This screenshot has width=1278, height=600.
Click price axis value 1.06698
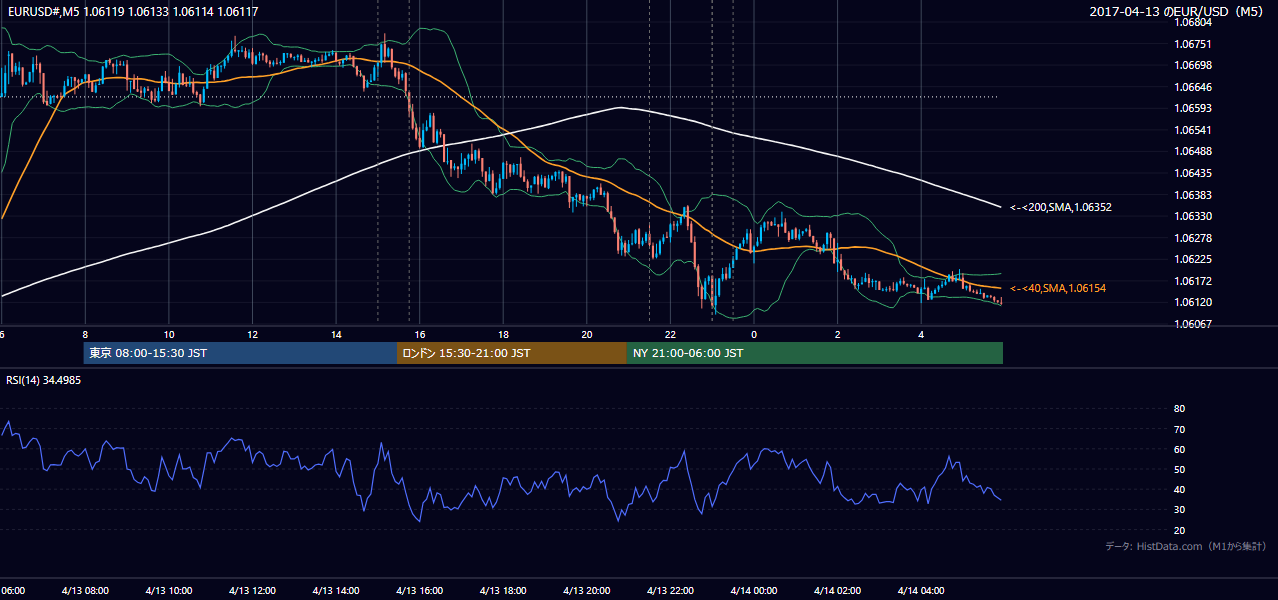click(1192, 65)
